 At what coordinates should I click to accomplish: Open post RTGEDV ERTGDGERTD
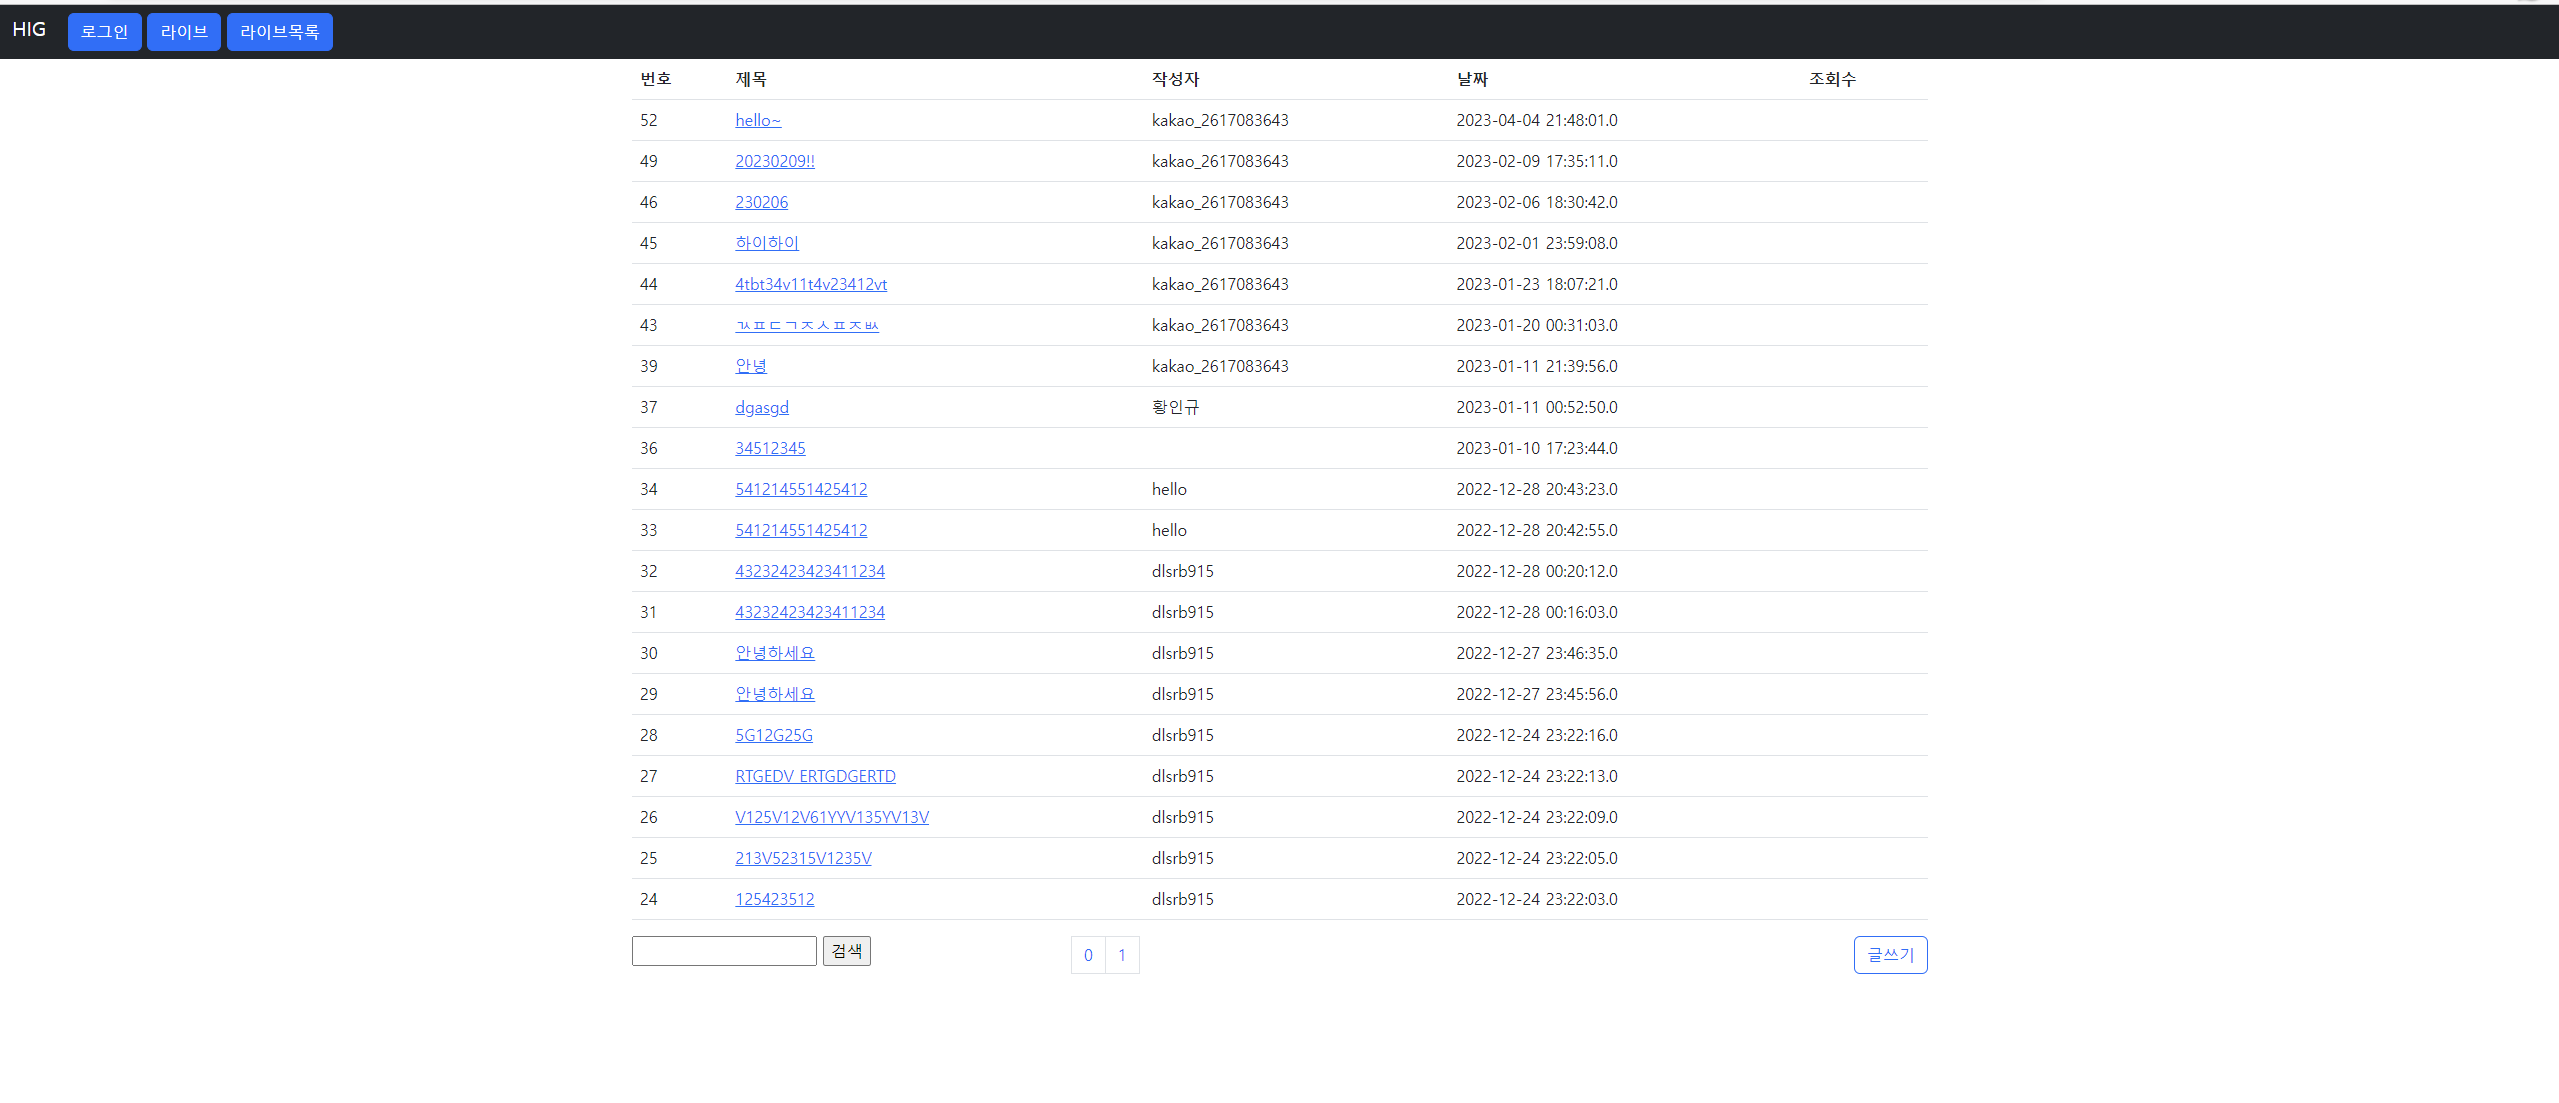814,776
